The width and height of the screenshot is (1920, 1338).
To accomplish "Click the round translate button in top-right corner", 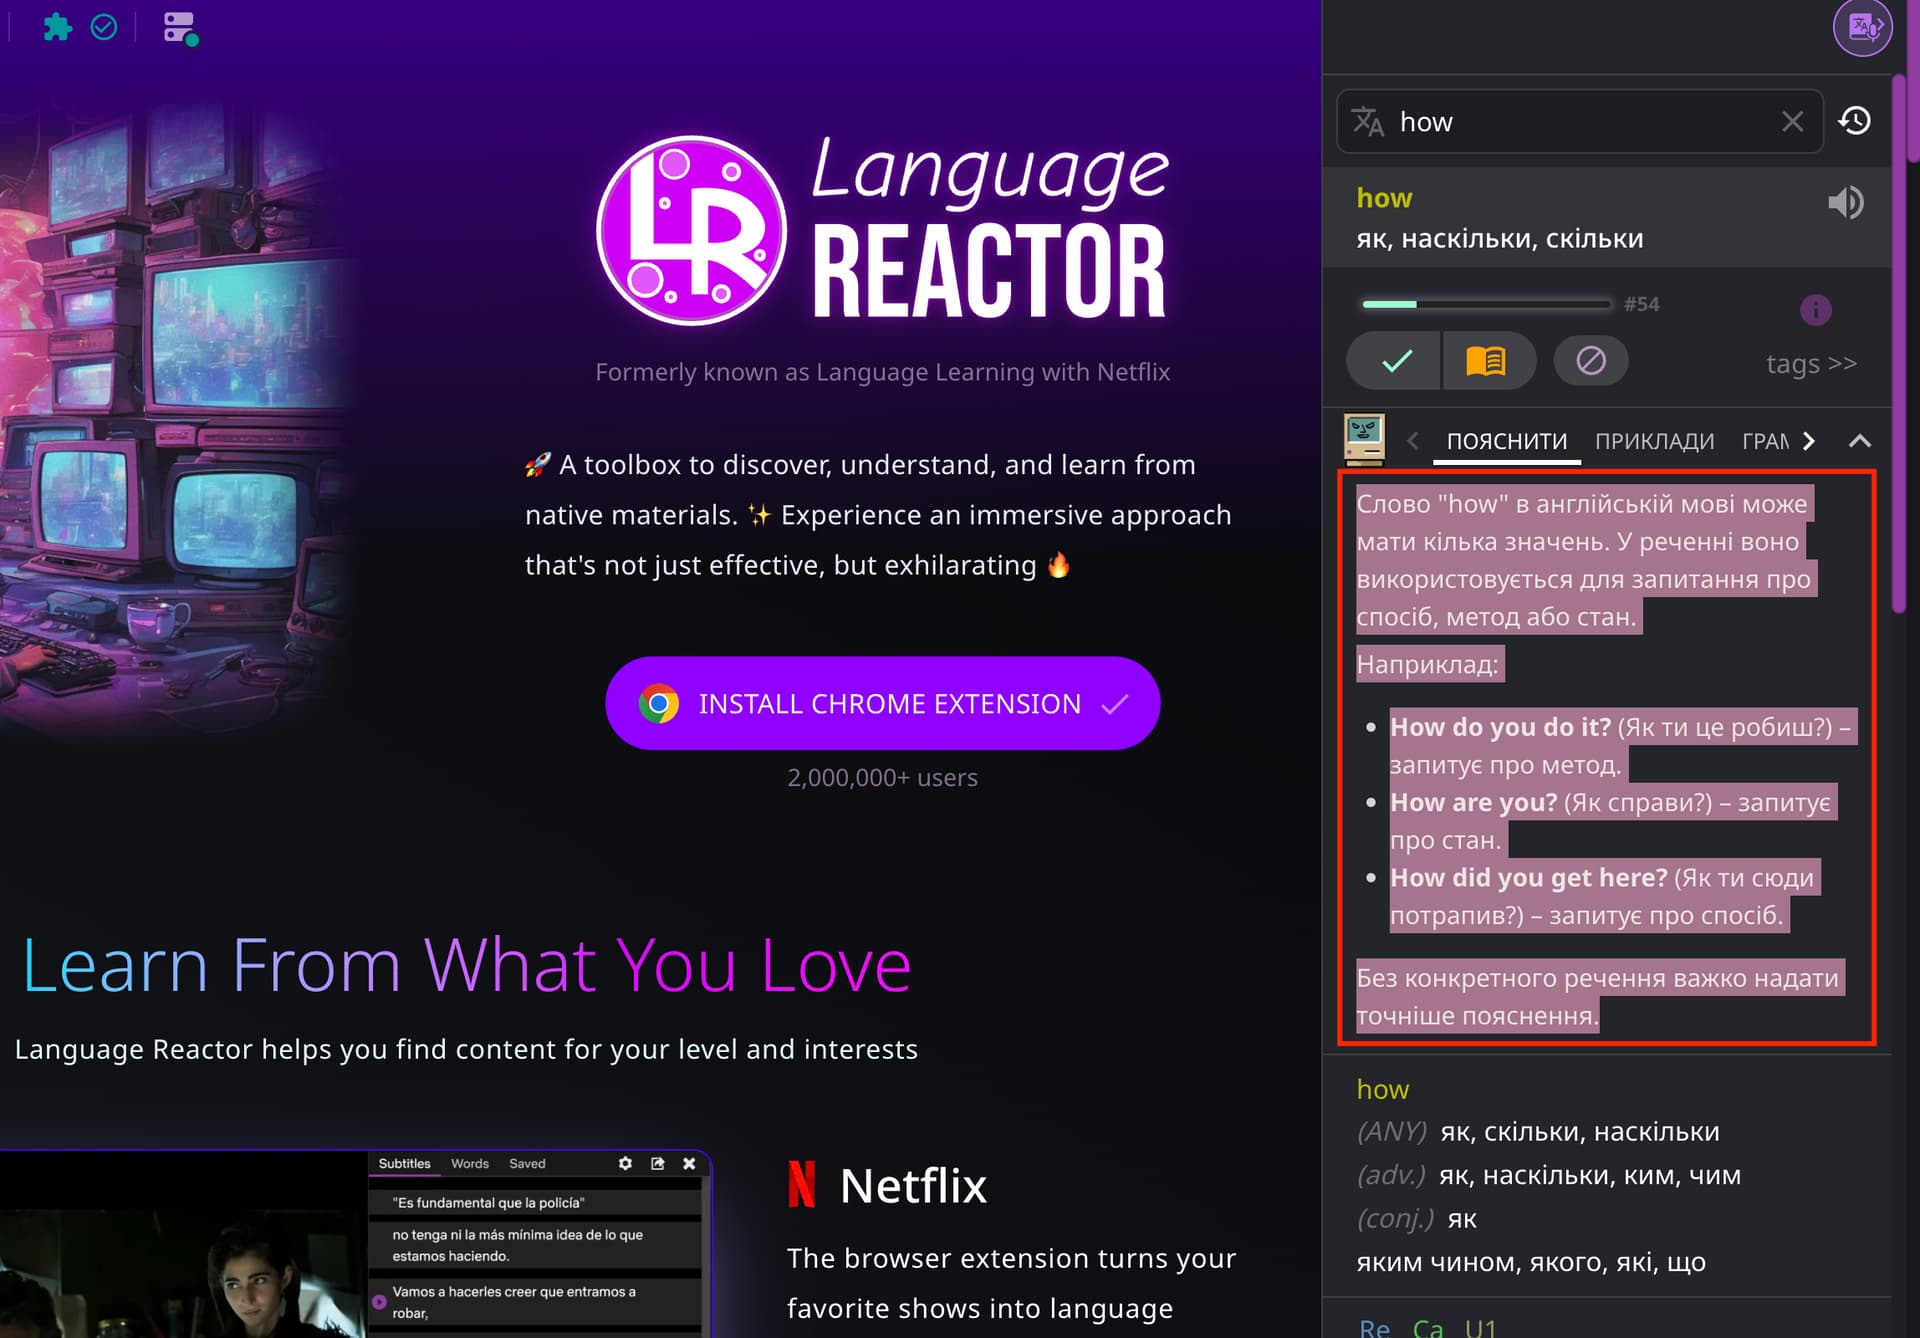I will (1862, 27).
